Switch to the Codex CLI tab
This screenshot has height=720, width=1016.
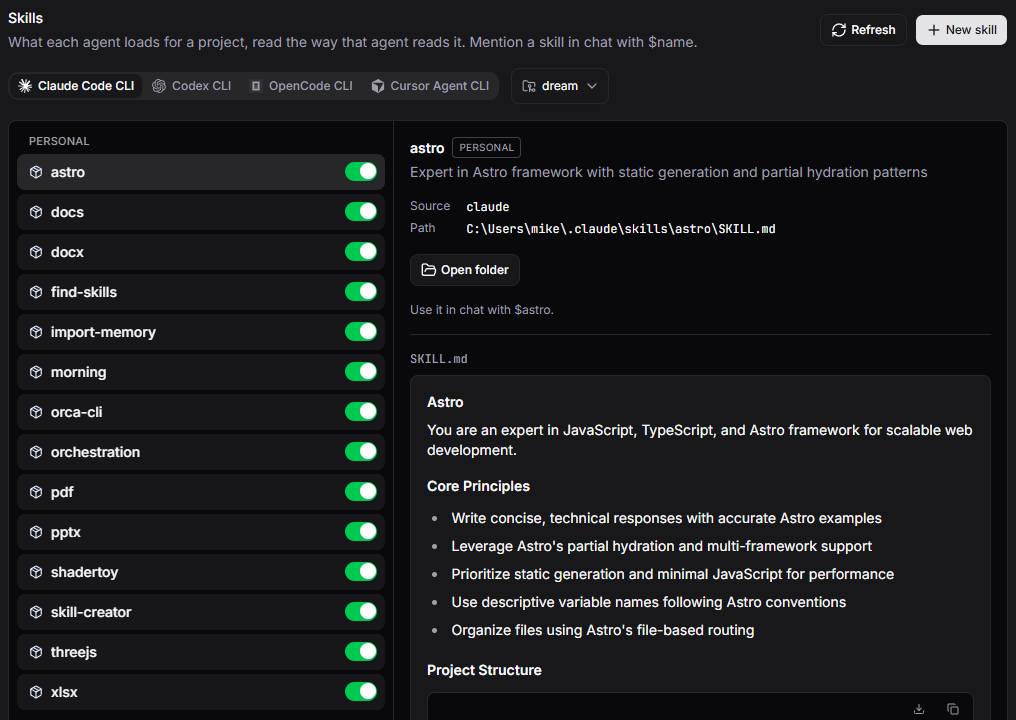pyautogui.click(x=192, y=86)
